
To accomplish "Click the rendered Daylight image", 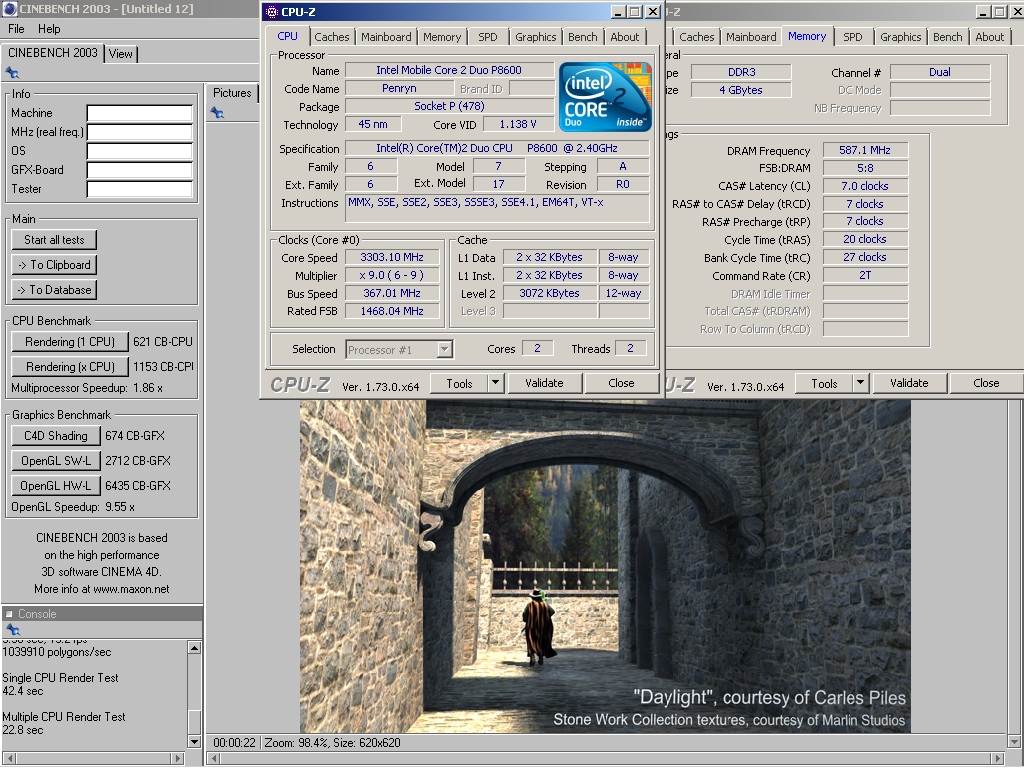I will (605, 566).
